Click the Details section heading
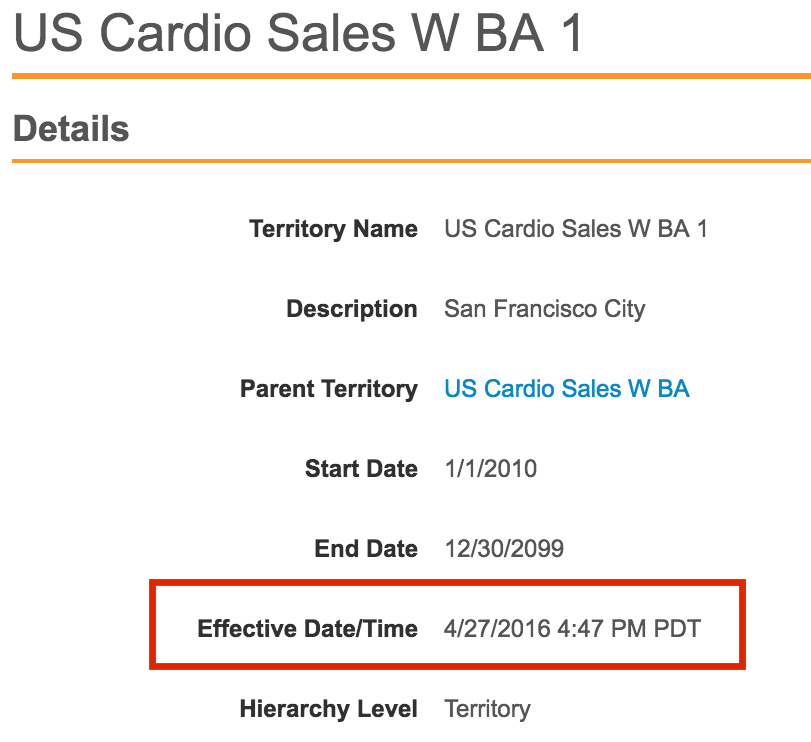The width and height of the screenshot is (811, 742). tap(71, 129)
